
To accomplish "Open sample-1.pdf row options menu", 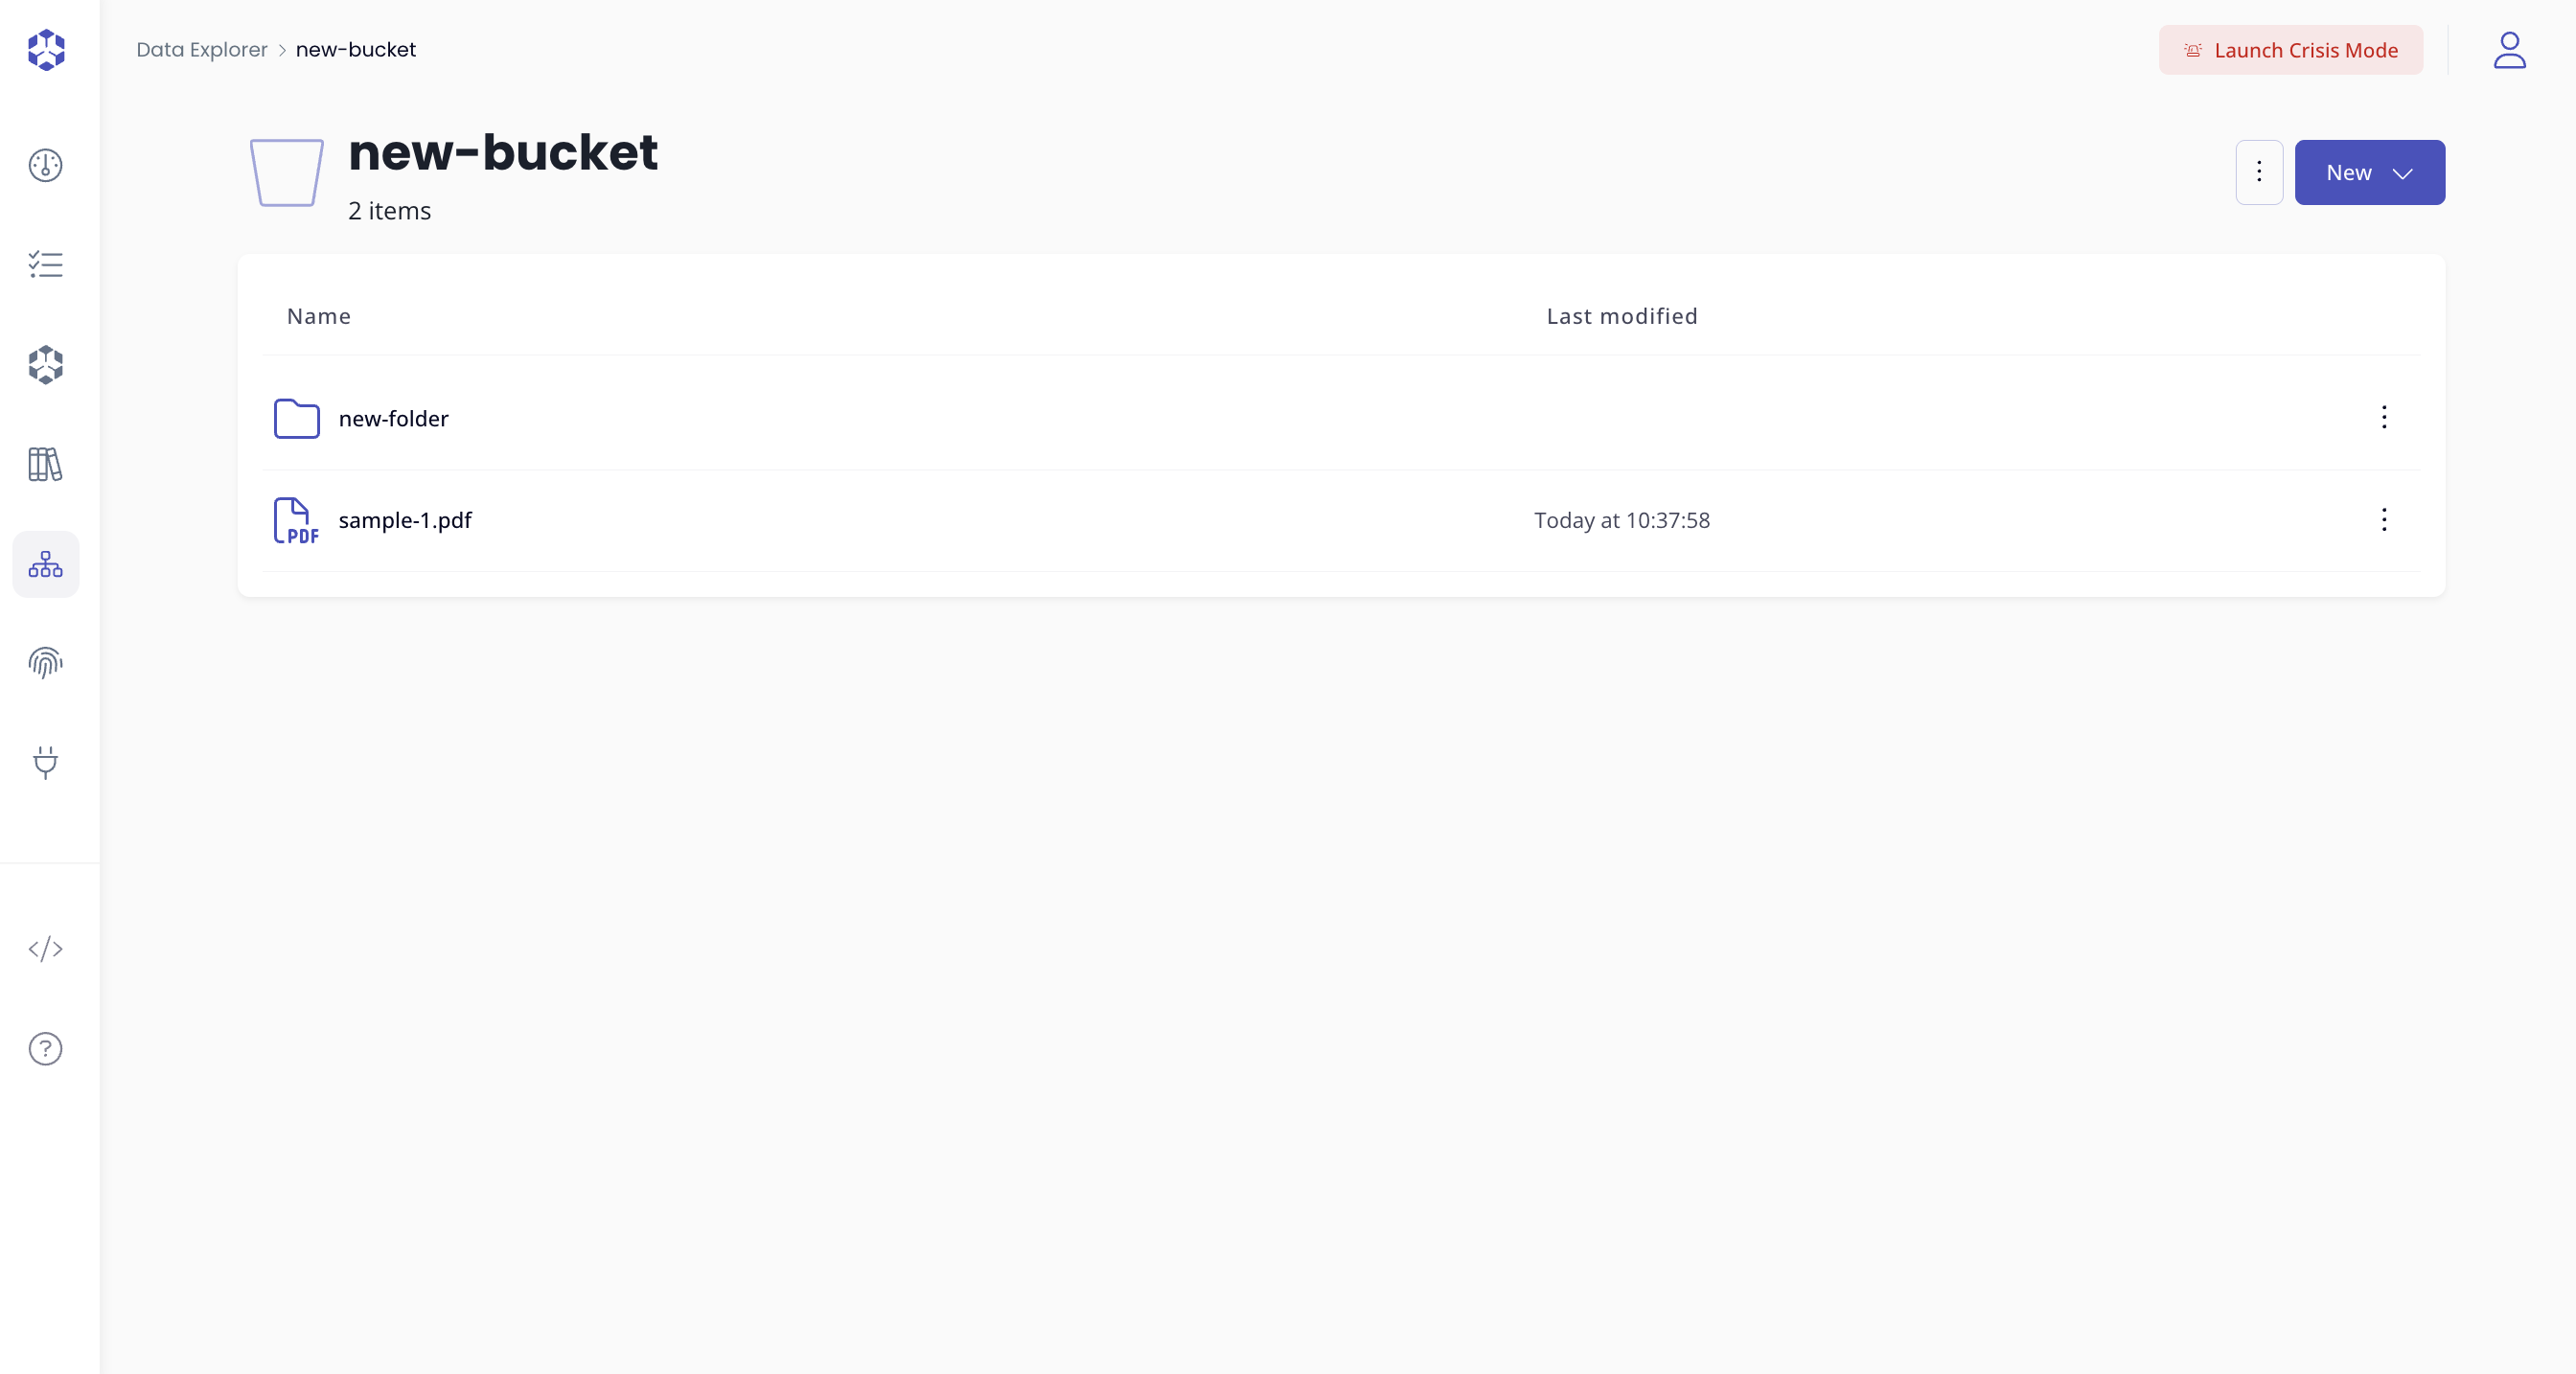I will (2384, 520).
